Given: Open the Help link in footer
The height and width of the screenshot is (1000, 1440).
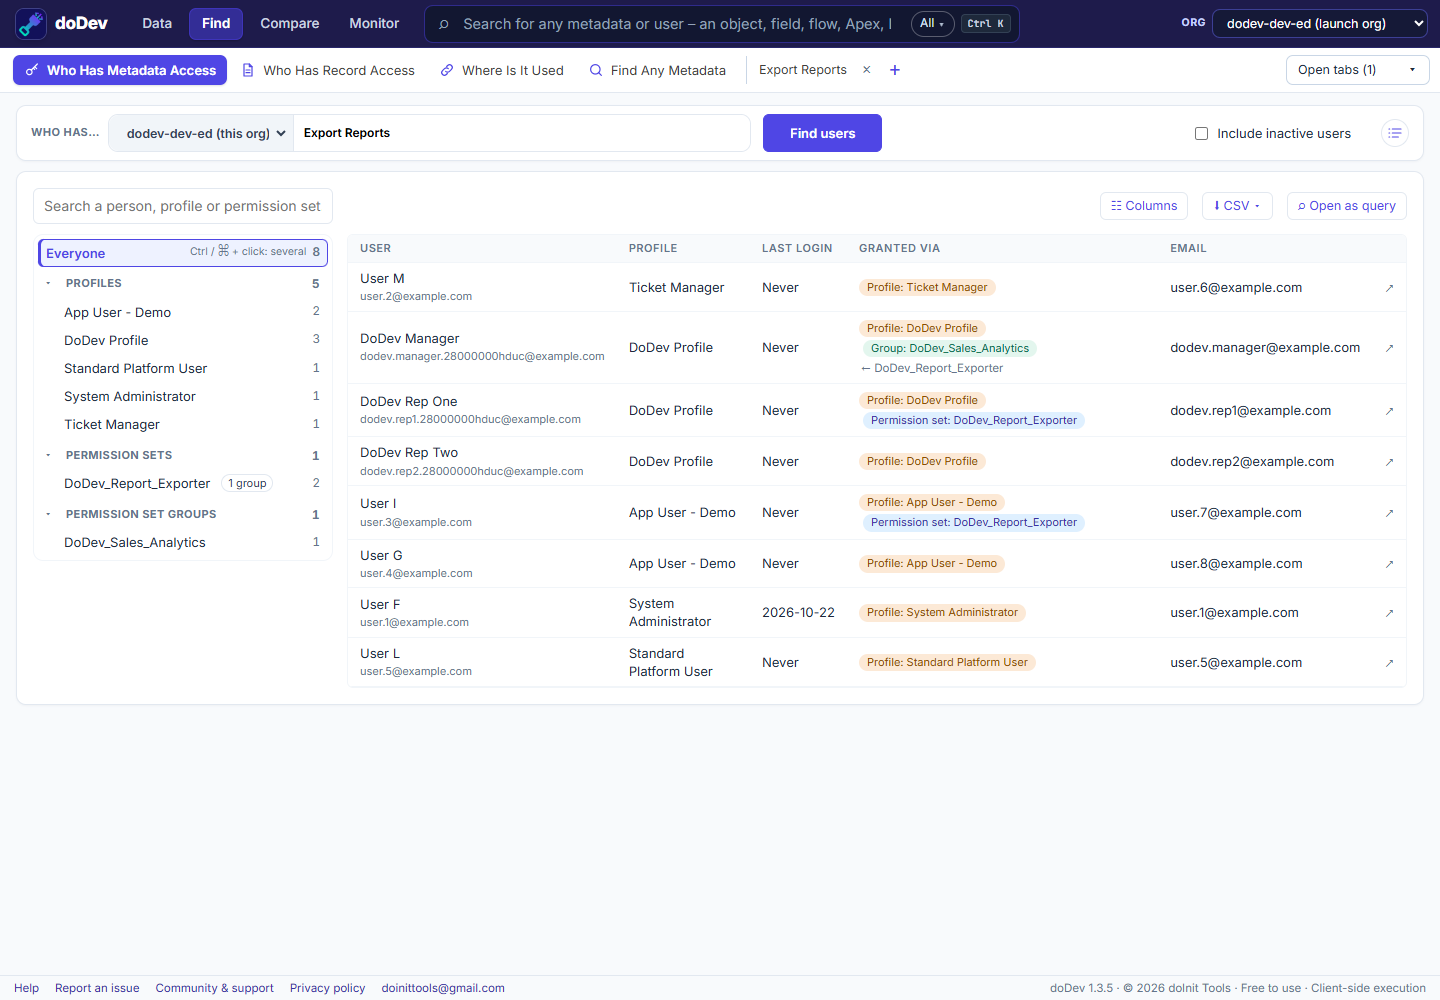Looking at the screenshot, I should (x=27, y=988).
